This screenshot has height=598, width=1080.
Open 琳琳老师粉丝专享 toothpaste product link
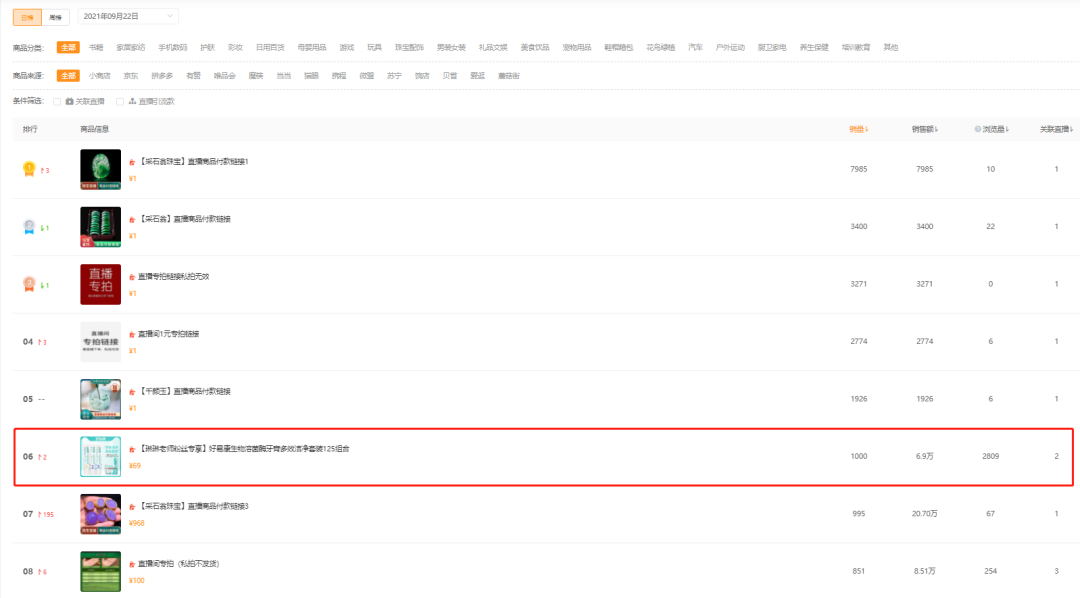(x=244, y=449)
